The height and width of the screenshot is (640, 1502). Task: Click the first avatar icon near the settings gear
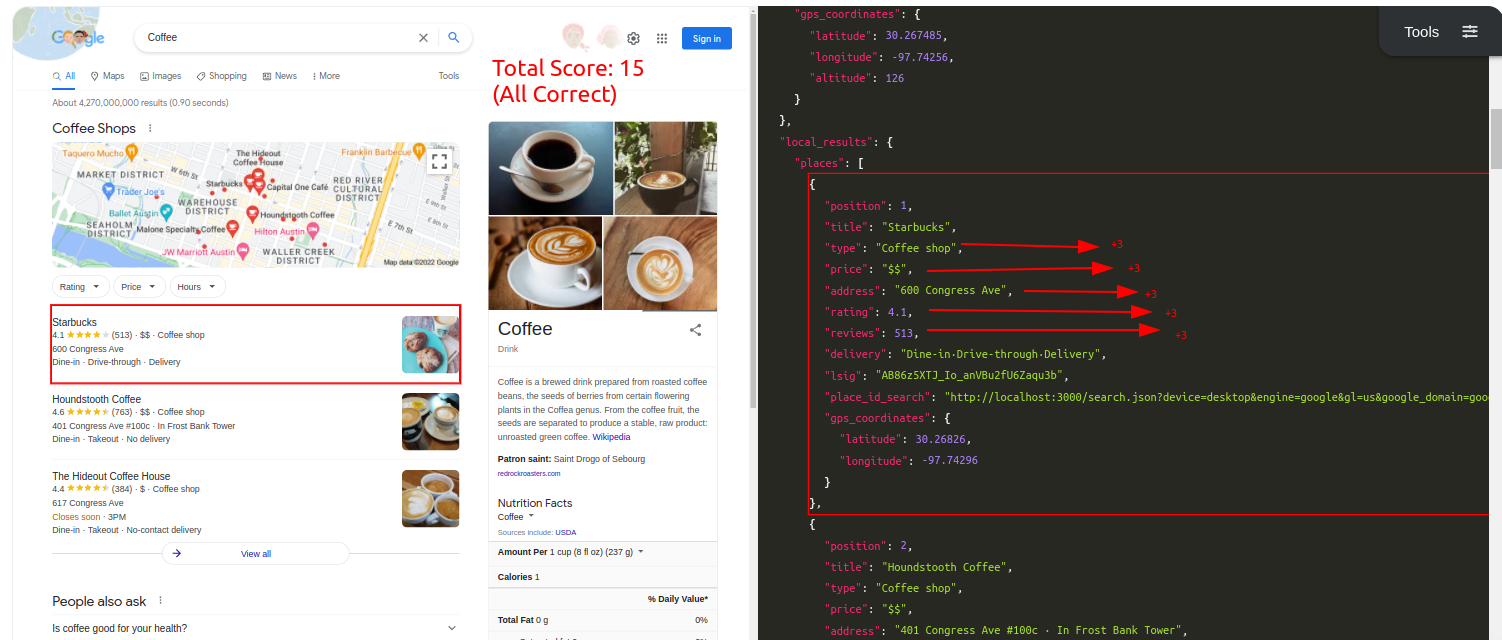click(574, 36)
